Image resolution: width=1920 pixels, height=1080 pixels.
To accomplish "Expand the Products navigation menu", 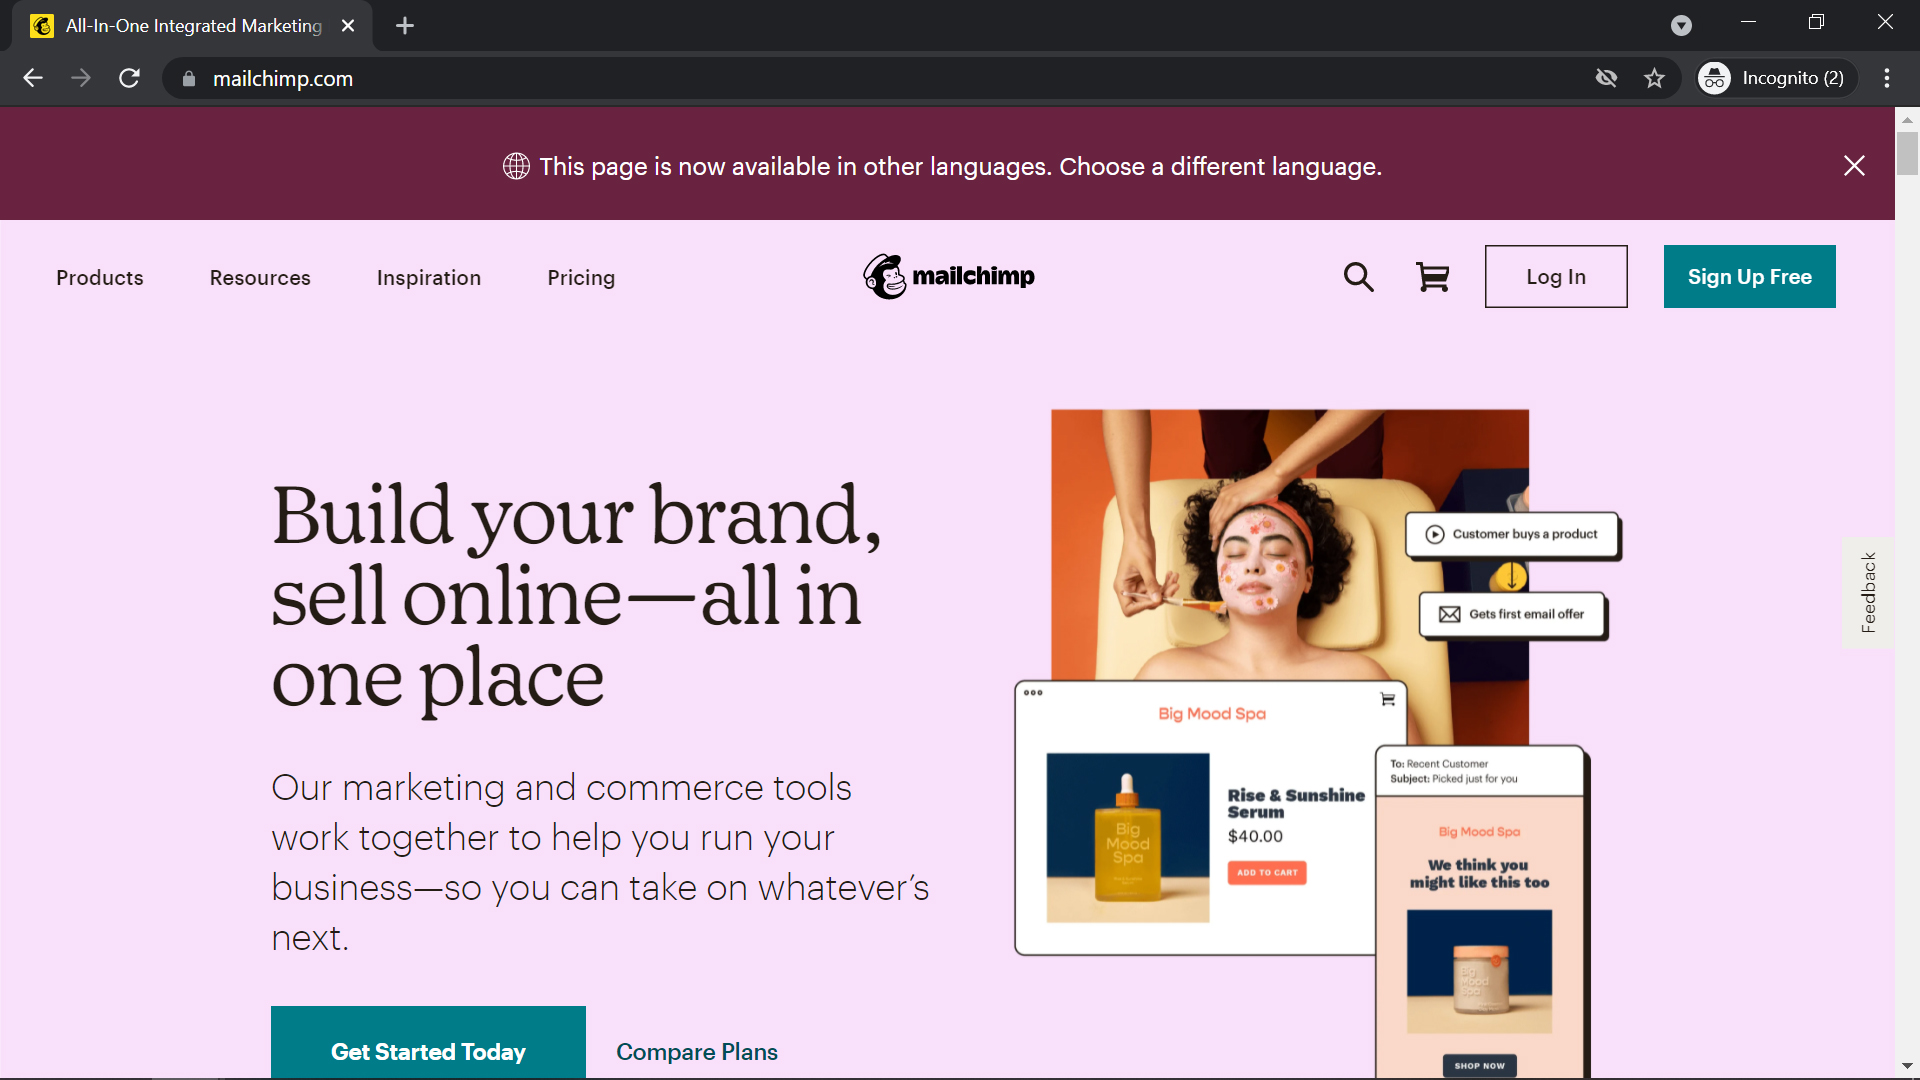I will tap(100, 278).
